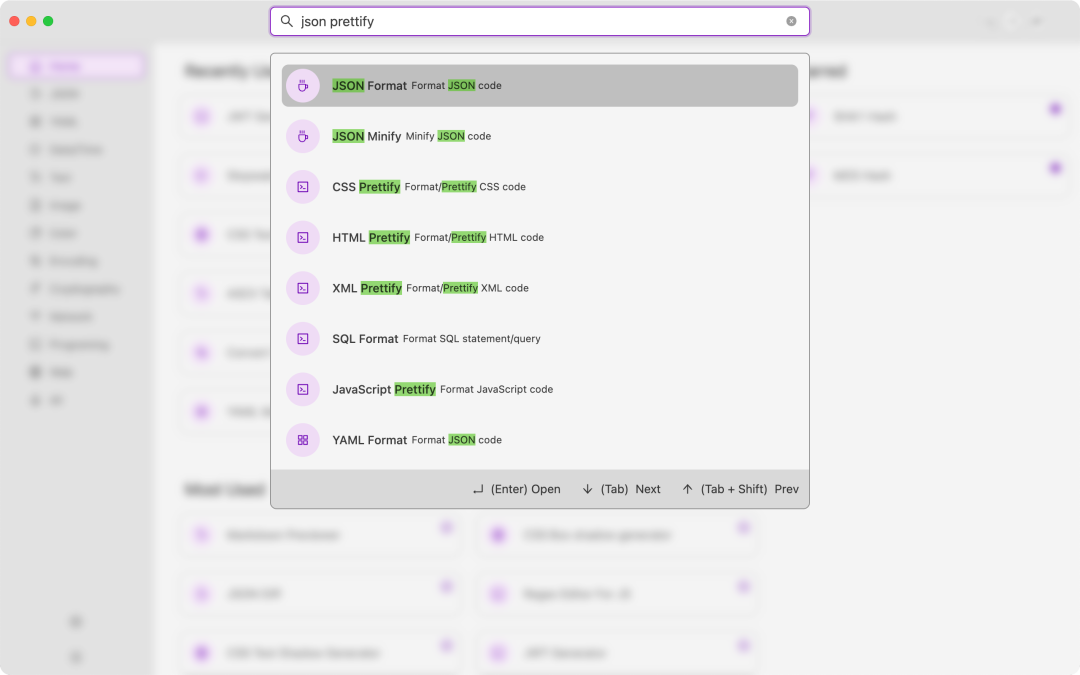Click the YAML Format grid icon
The width and height of the screenshot is (1080, 675).
(302, 440)
